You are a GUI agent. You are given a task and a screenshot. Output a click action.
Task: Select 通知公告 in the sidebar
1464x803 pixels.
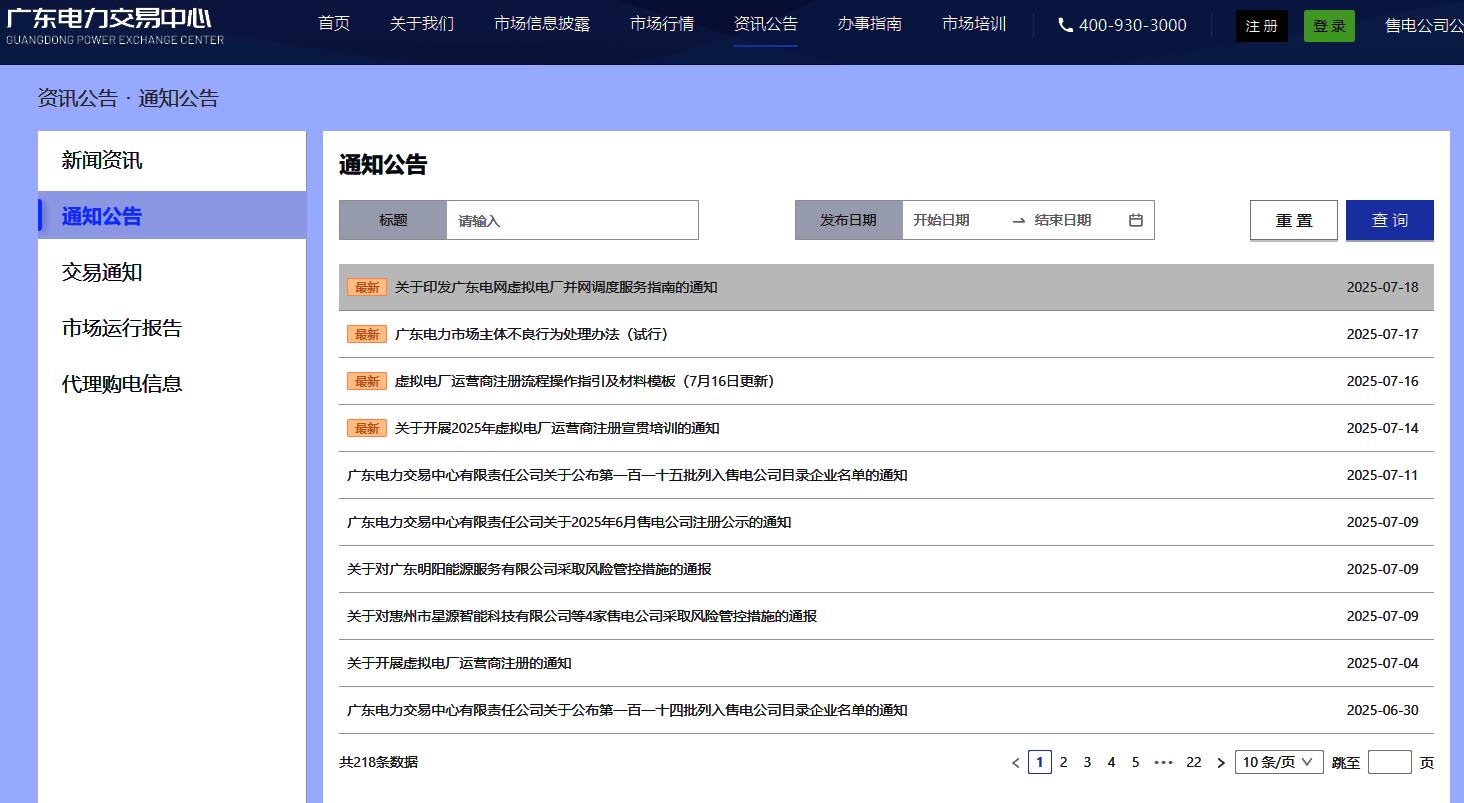(172, 216)
